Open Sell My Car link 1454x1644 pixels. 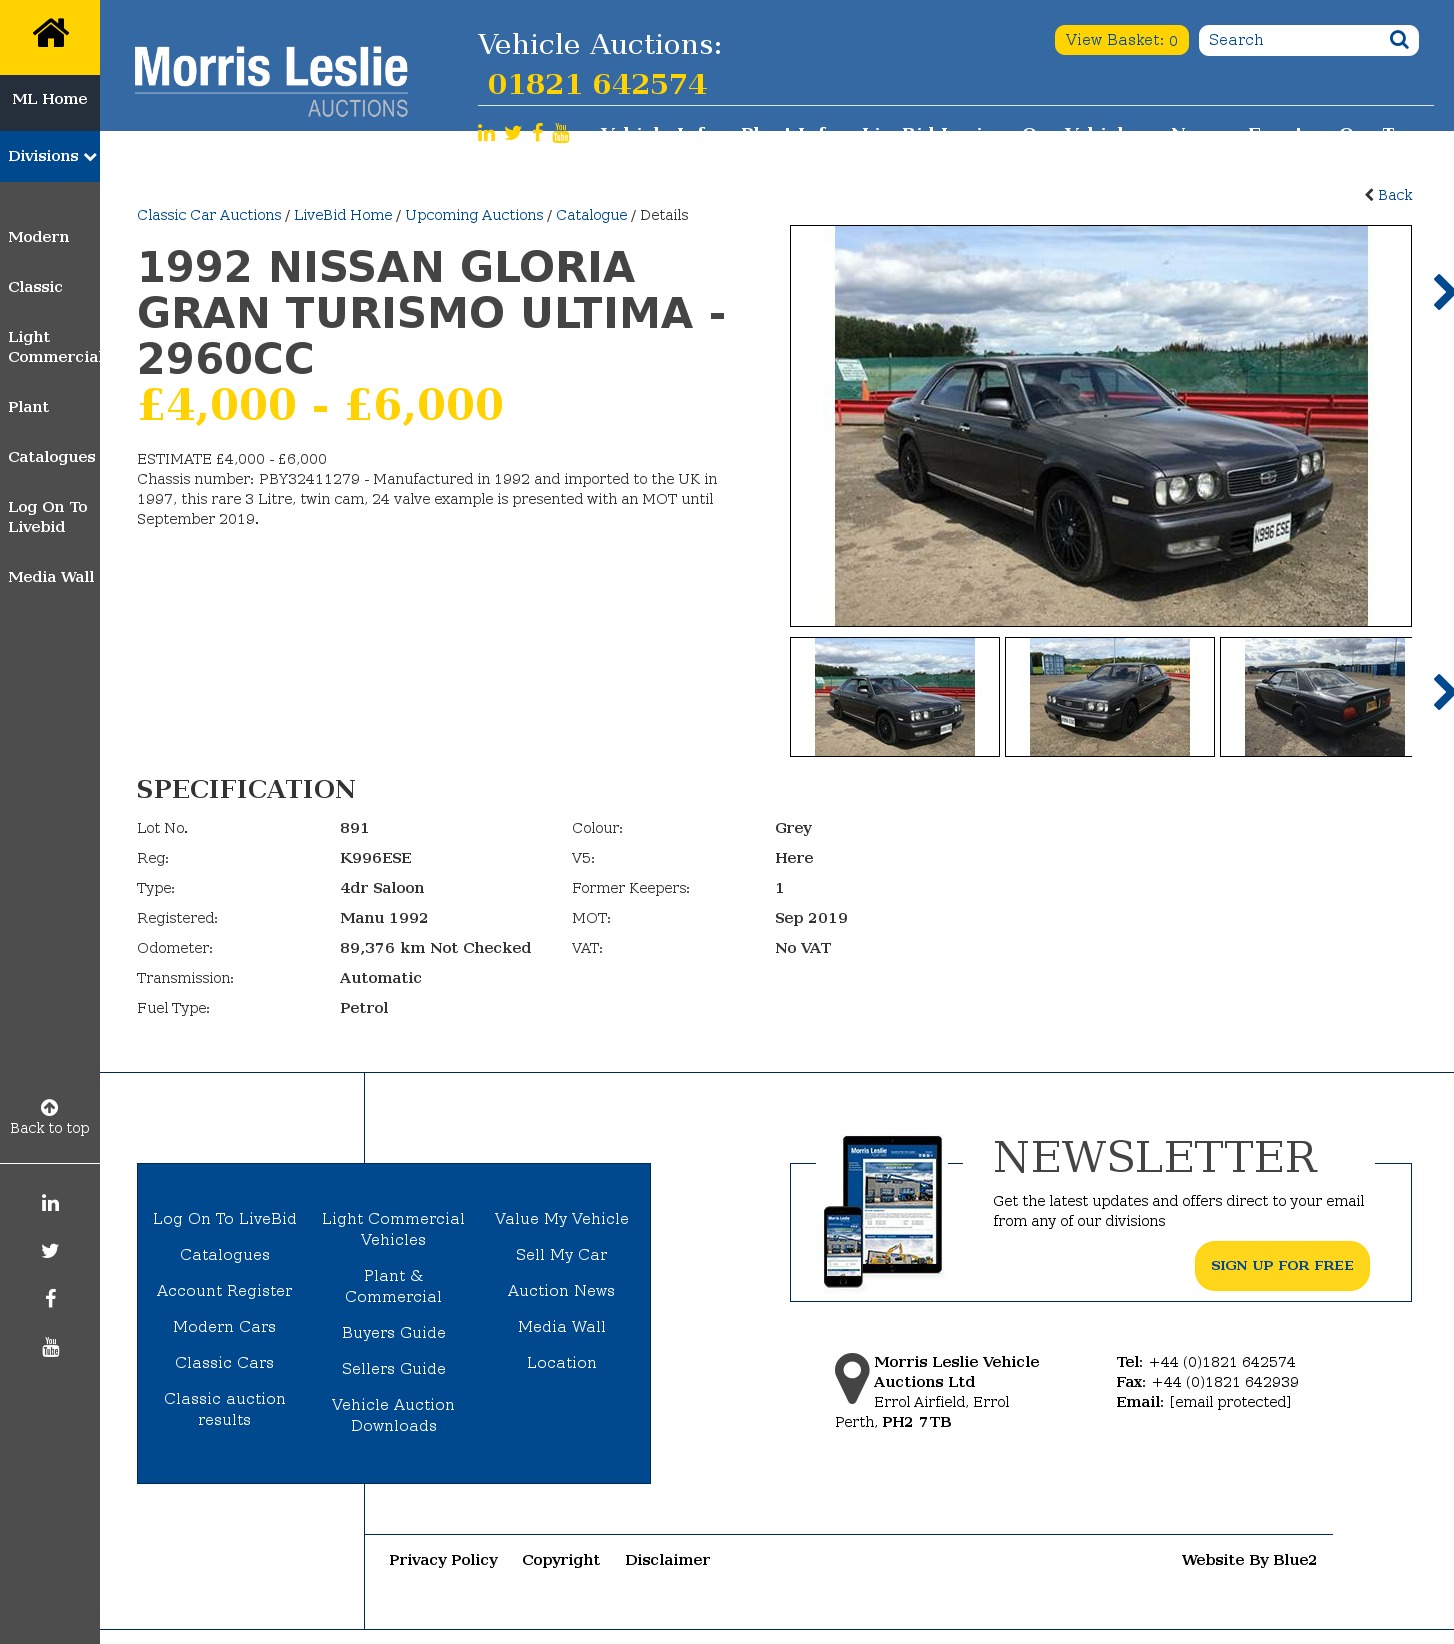coord(562,1255)
